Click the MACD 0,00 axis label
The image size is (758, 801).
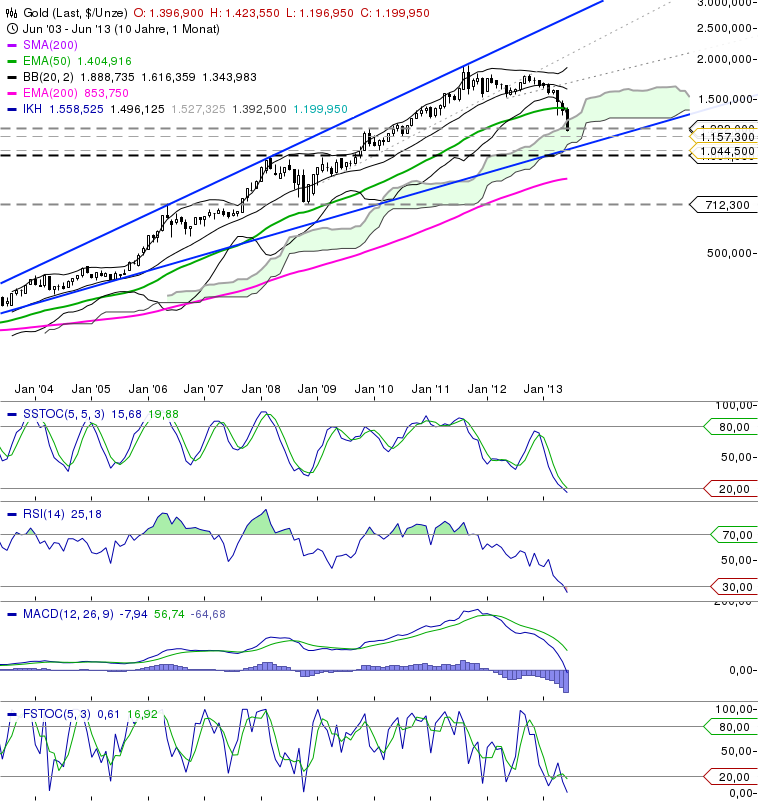click(x=740, y=670)
